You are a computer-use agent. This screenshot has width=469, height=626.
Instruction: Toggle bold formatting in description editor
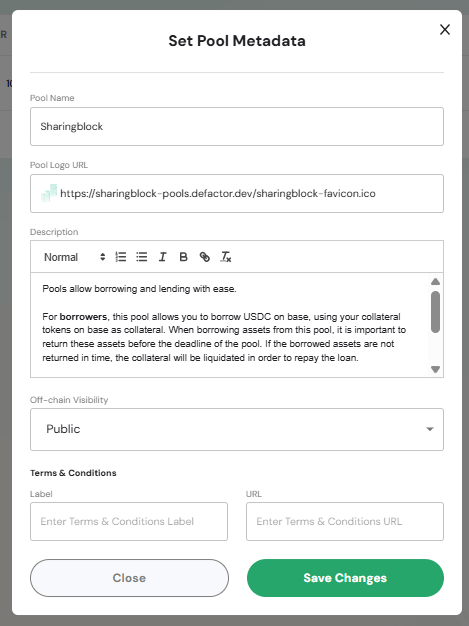coord(183,257)
